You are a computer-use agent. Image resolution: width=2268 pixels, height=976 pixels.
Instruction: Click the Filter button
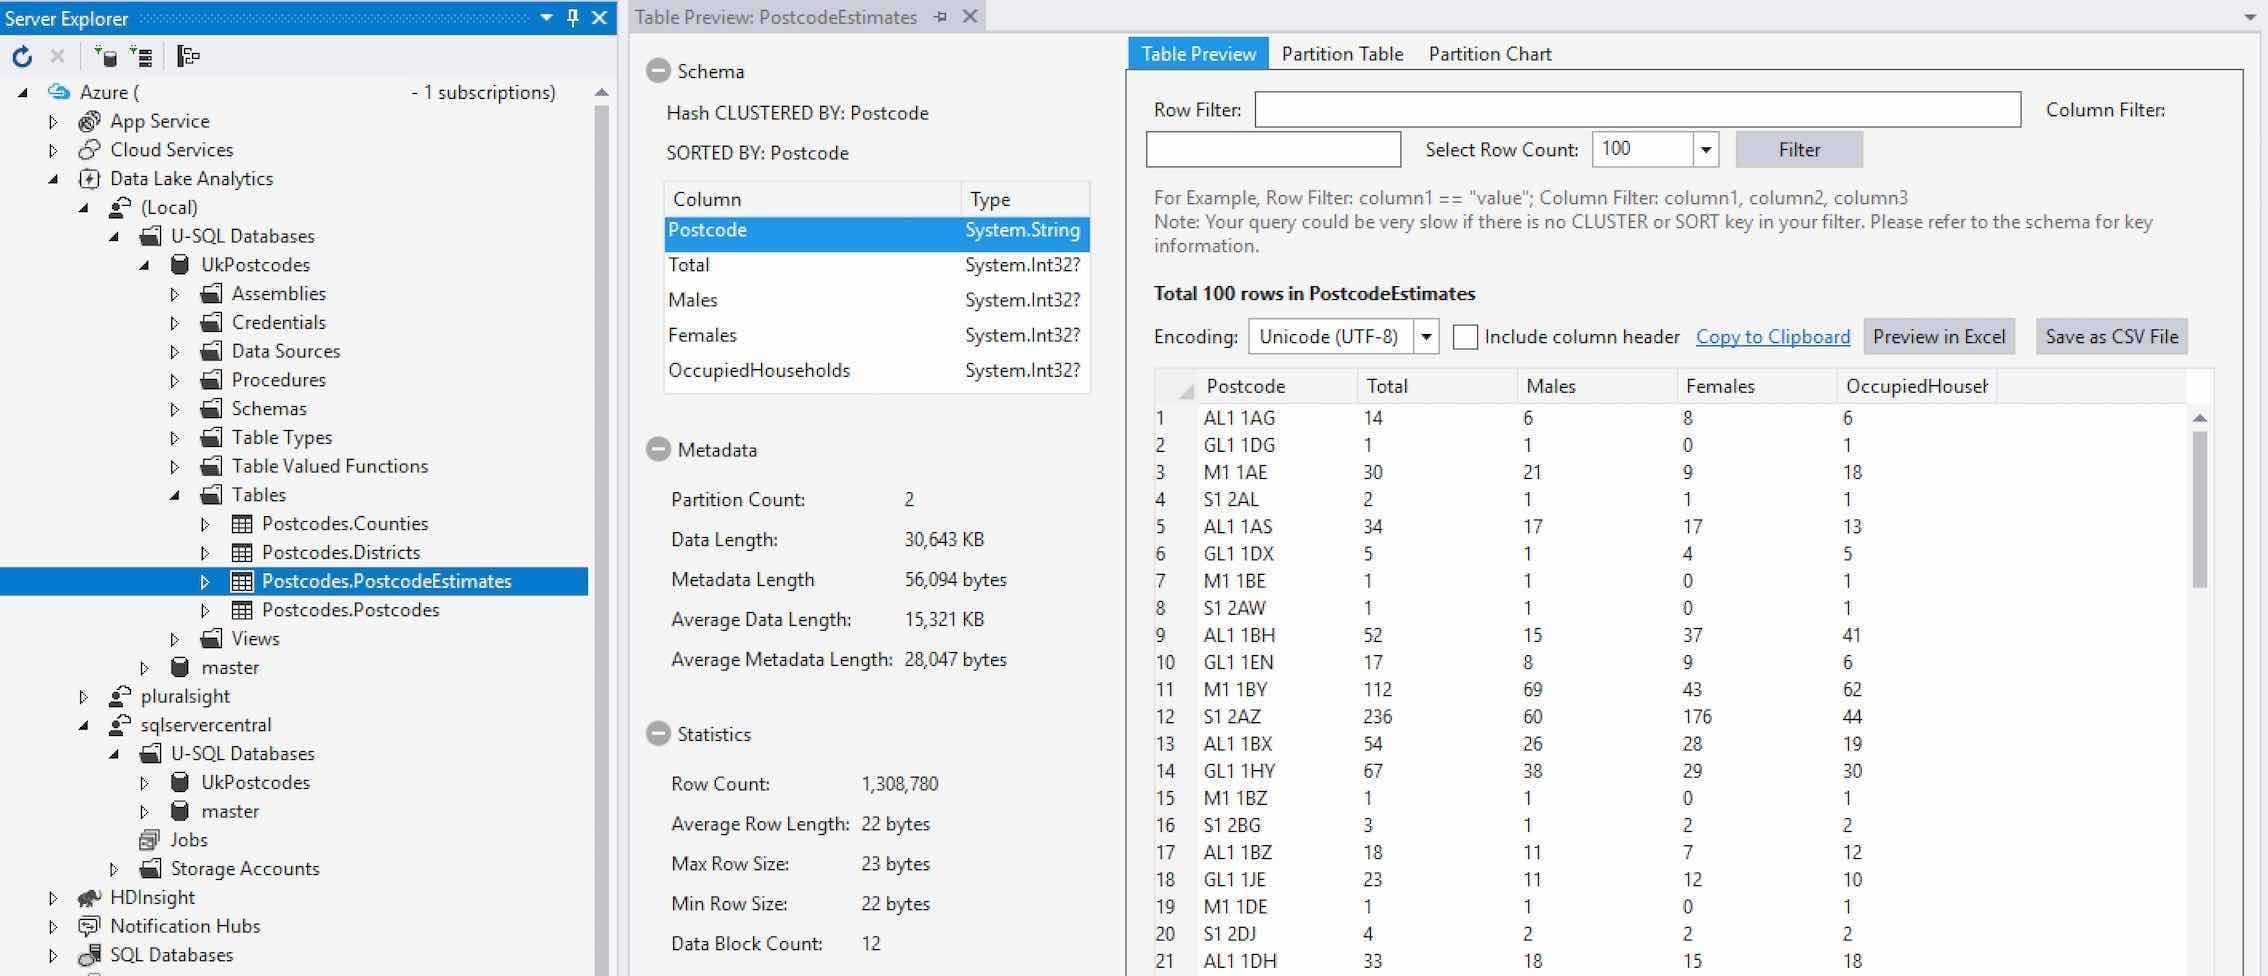click(x=1799, y=150)
